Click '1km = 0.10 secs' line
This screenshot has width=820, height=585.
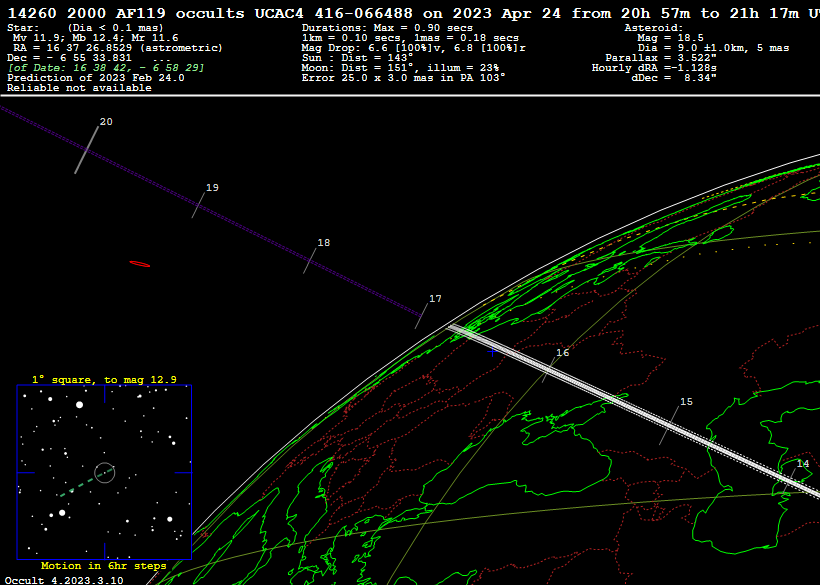tap(410, 38)
